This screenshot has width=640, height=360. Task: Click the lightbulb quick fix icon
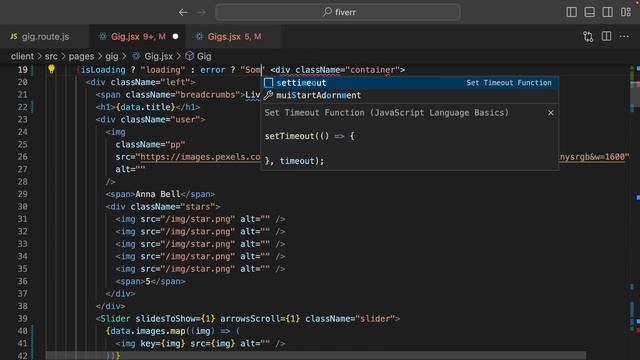(51, 69)
